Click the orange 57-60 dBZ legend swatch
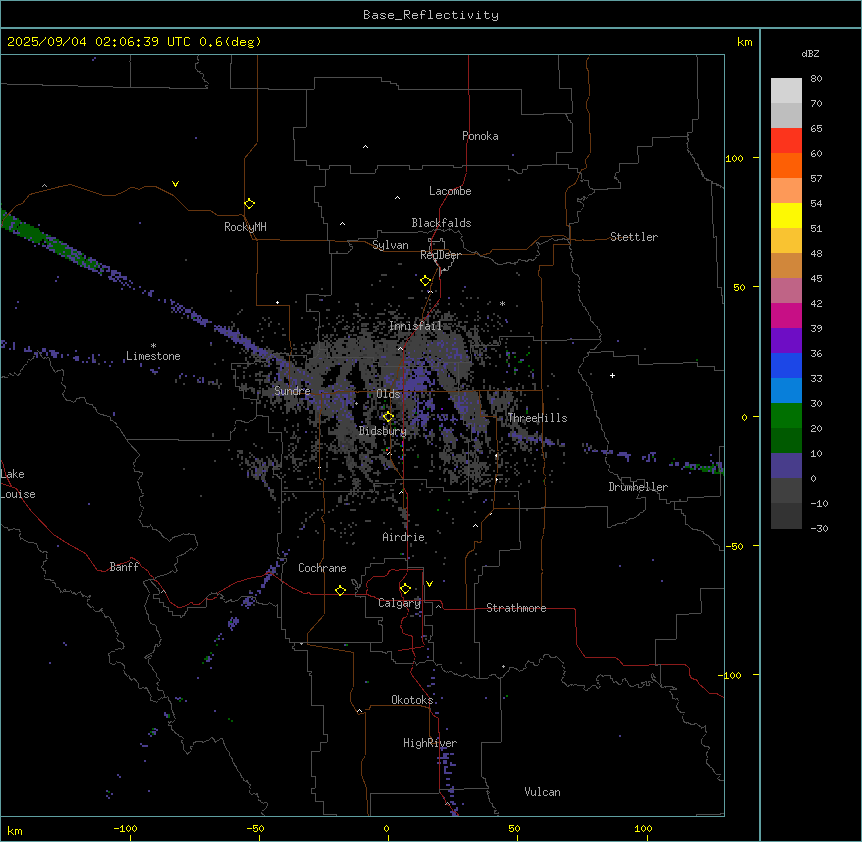862x842 pixels. tap(786, 165)
